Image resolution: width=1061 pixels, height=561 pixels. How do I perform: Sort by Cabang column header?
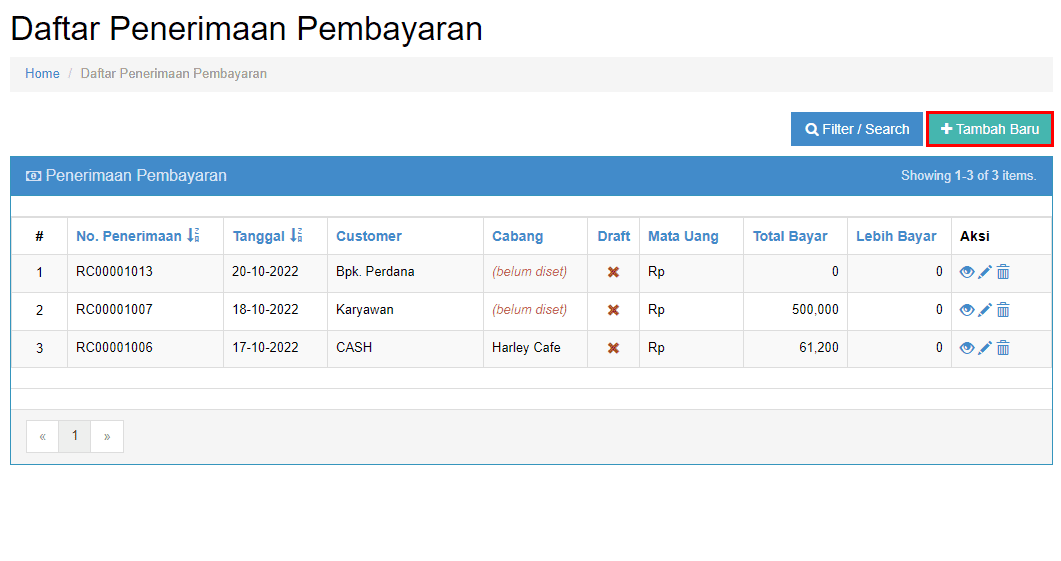click(517, 236)
